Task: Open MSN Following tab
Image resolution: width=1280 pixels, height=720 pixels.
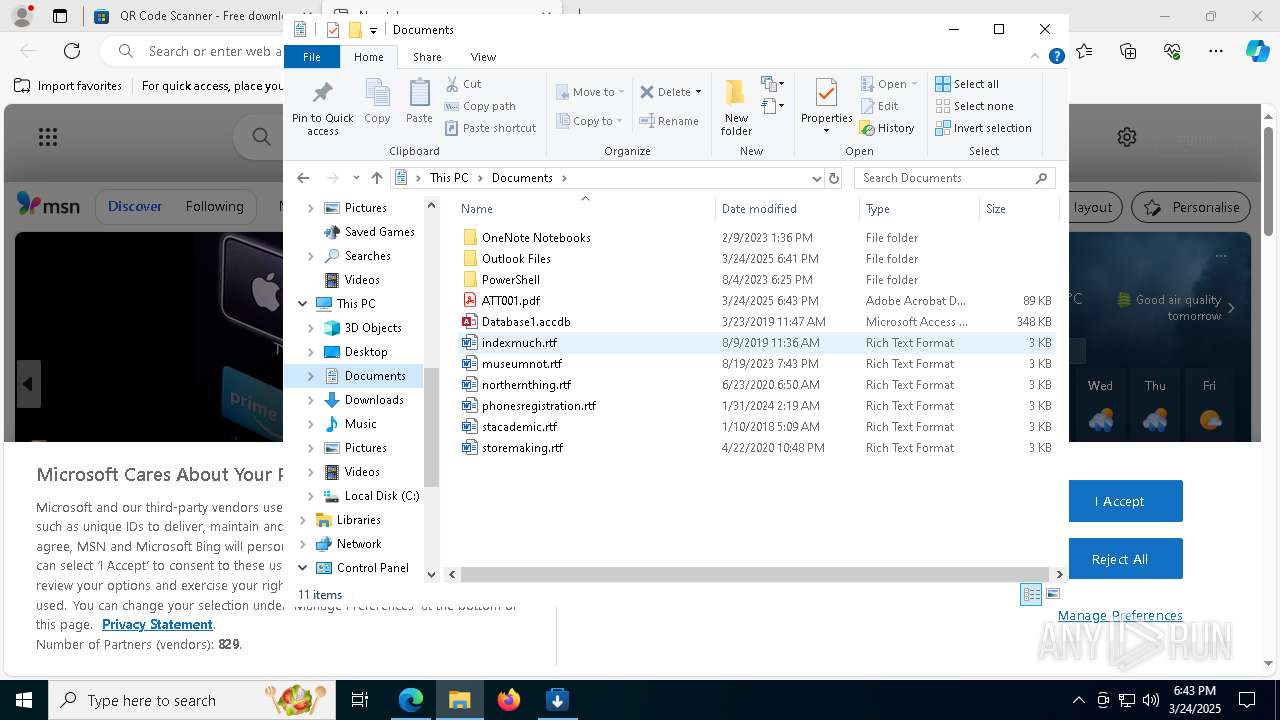Action: [214, 206]
